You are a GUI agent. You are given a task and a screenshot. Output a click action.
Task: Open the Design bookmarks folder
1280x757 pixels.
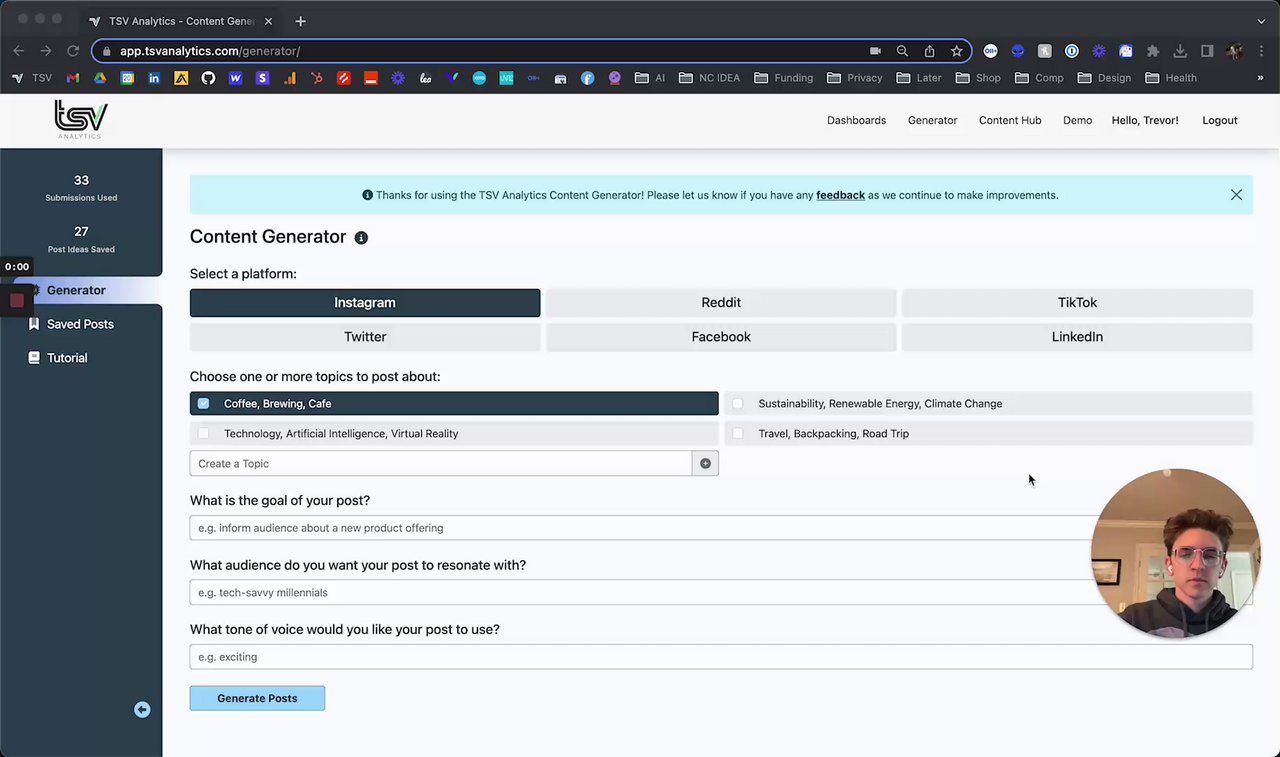pos(1105,78)
